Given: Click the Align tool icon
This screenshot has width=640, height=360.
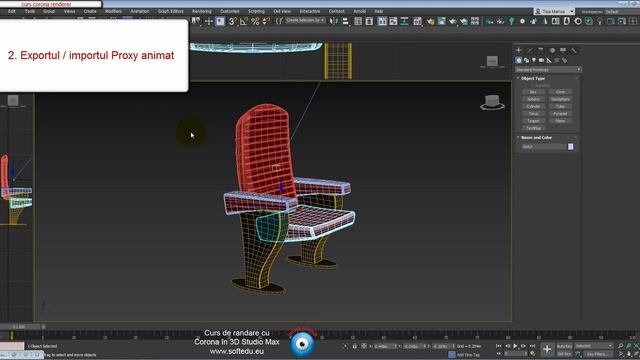Looking at the screenshot, I should click(345, 21).
